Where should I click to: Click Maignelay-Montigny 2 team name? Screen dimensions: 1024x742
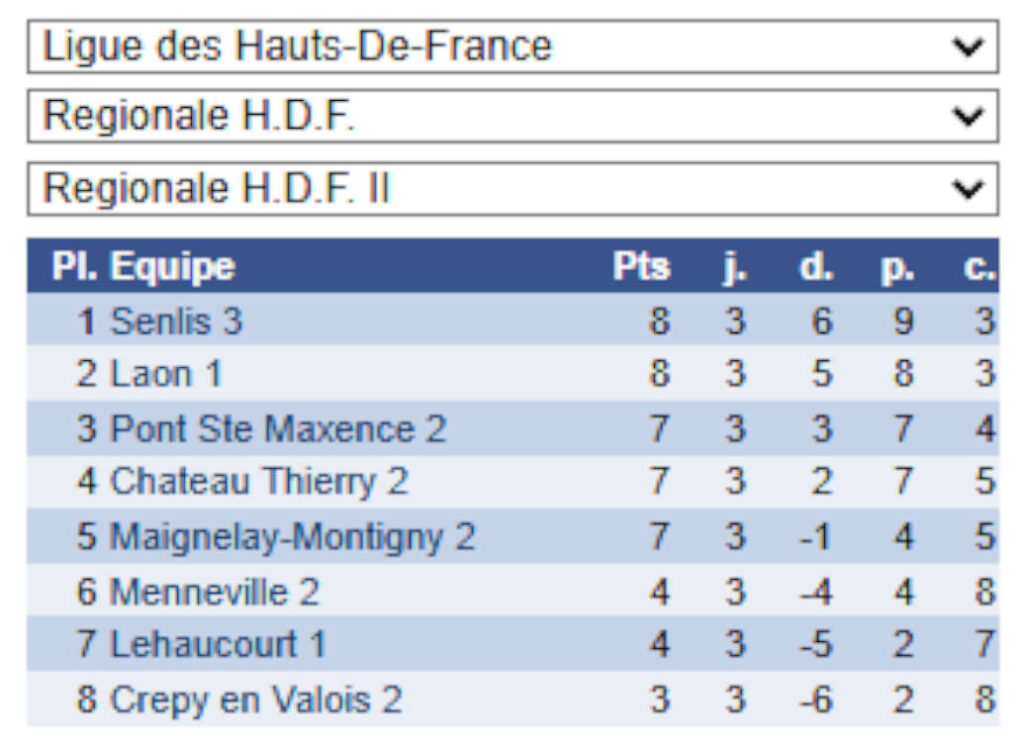click(x=292, y=537)
